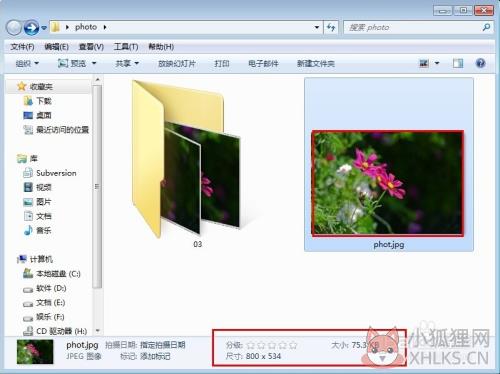Image resolution: width=500 pixels, height=374 pixels.
Task: Select the photo breadcrumb in address bar
Action: (86, 27)
